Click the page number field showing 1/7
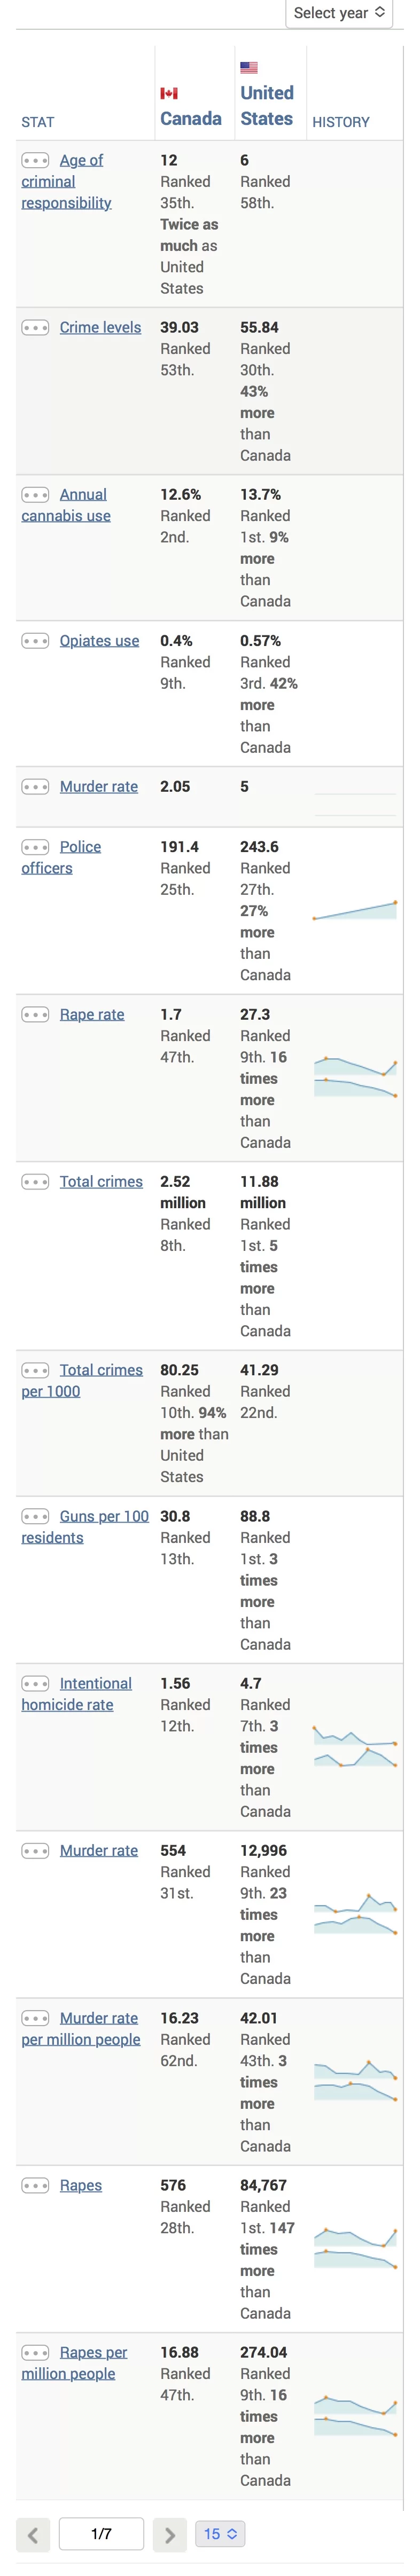Viewport: 420px width, 2576px height. click(101, 2533)
